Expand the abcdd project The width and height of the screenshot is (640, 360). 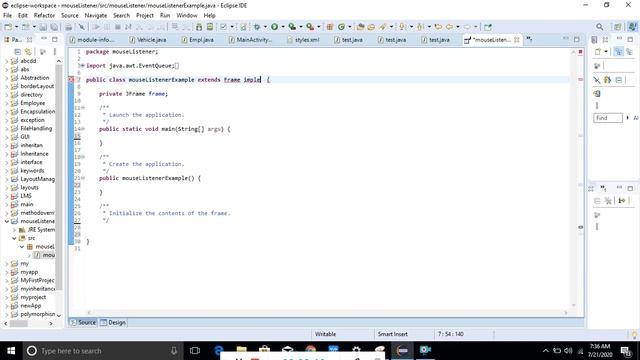(7, 61)
